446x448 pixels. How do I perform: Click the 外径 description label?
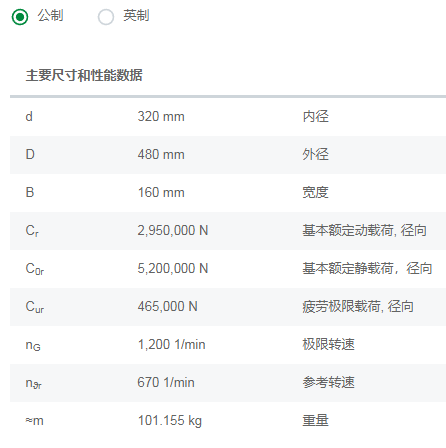click(x=315, y=155)
